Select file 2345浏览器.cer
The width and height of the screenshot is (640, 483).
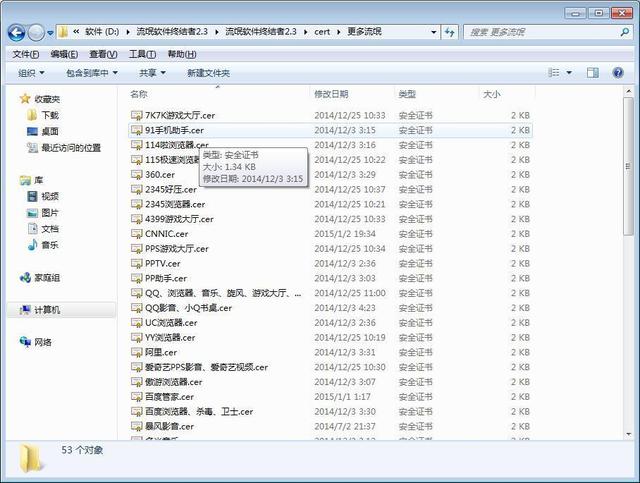coord(331,204)
